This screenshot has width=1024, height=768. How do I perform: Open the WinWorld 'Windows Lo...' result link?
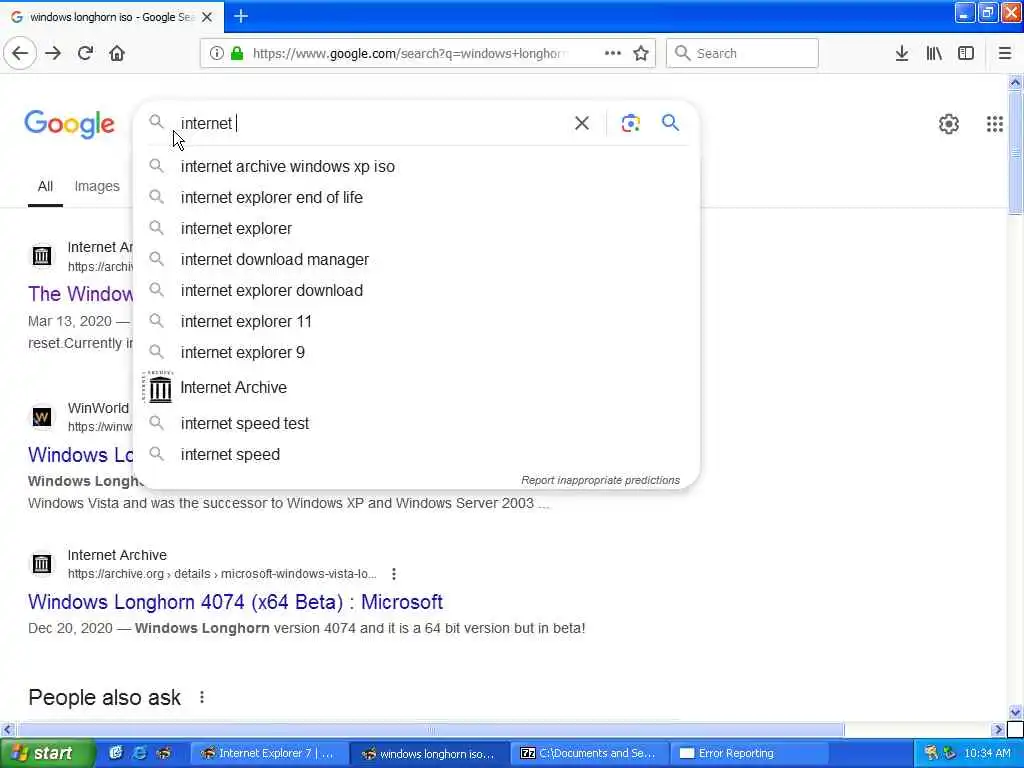click(80, 455)
